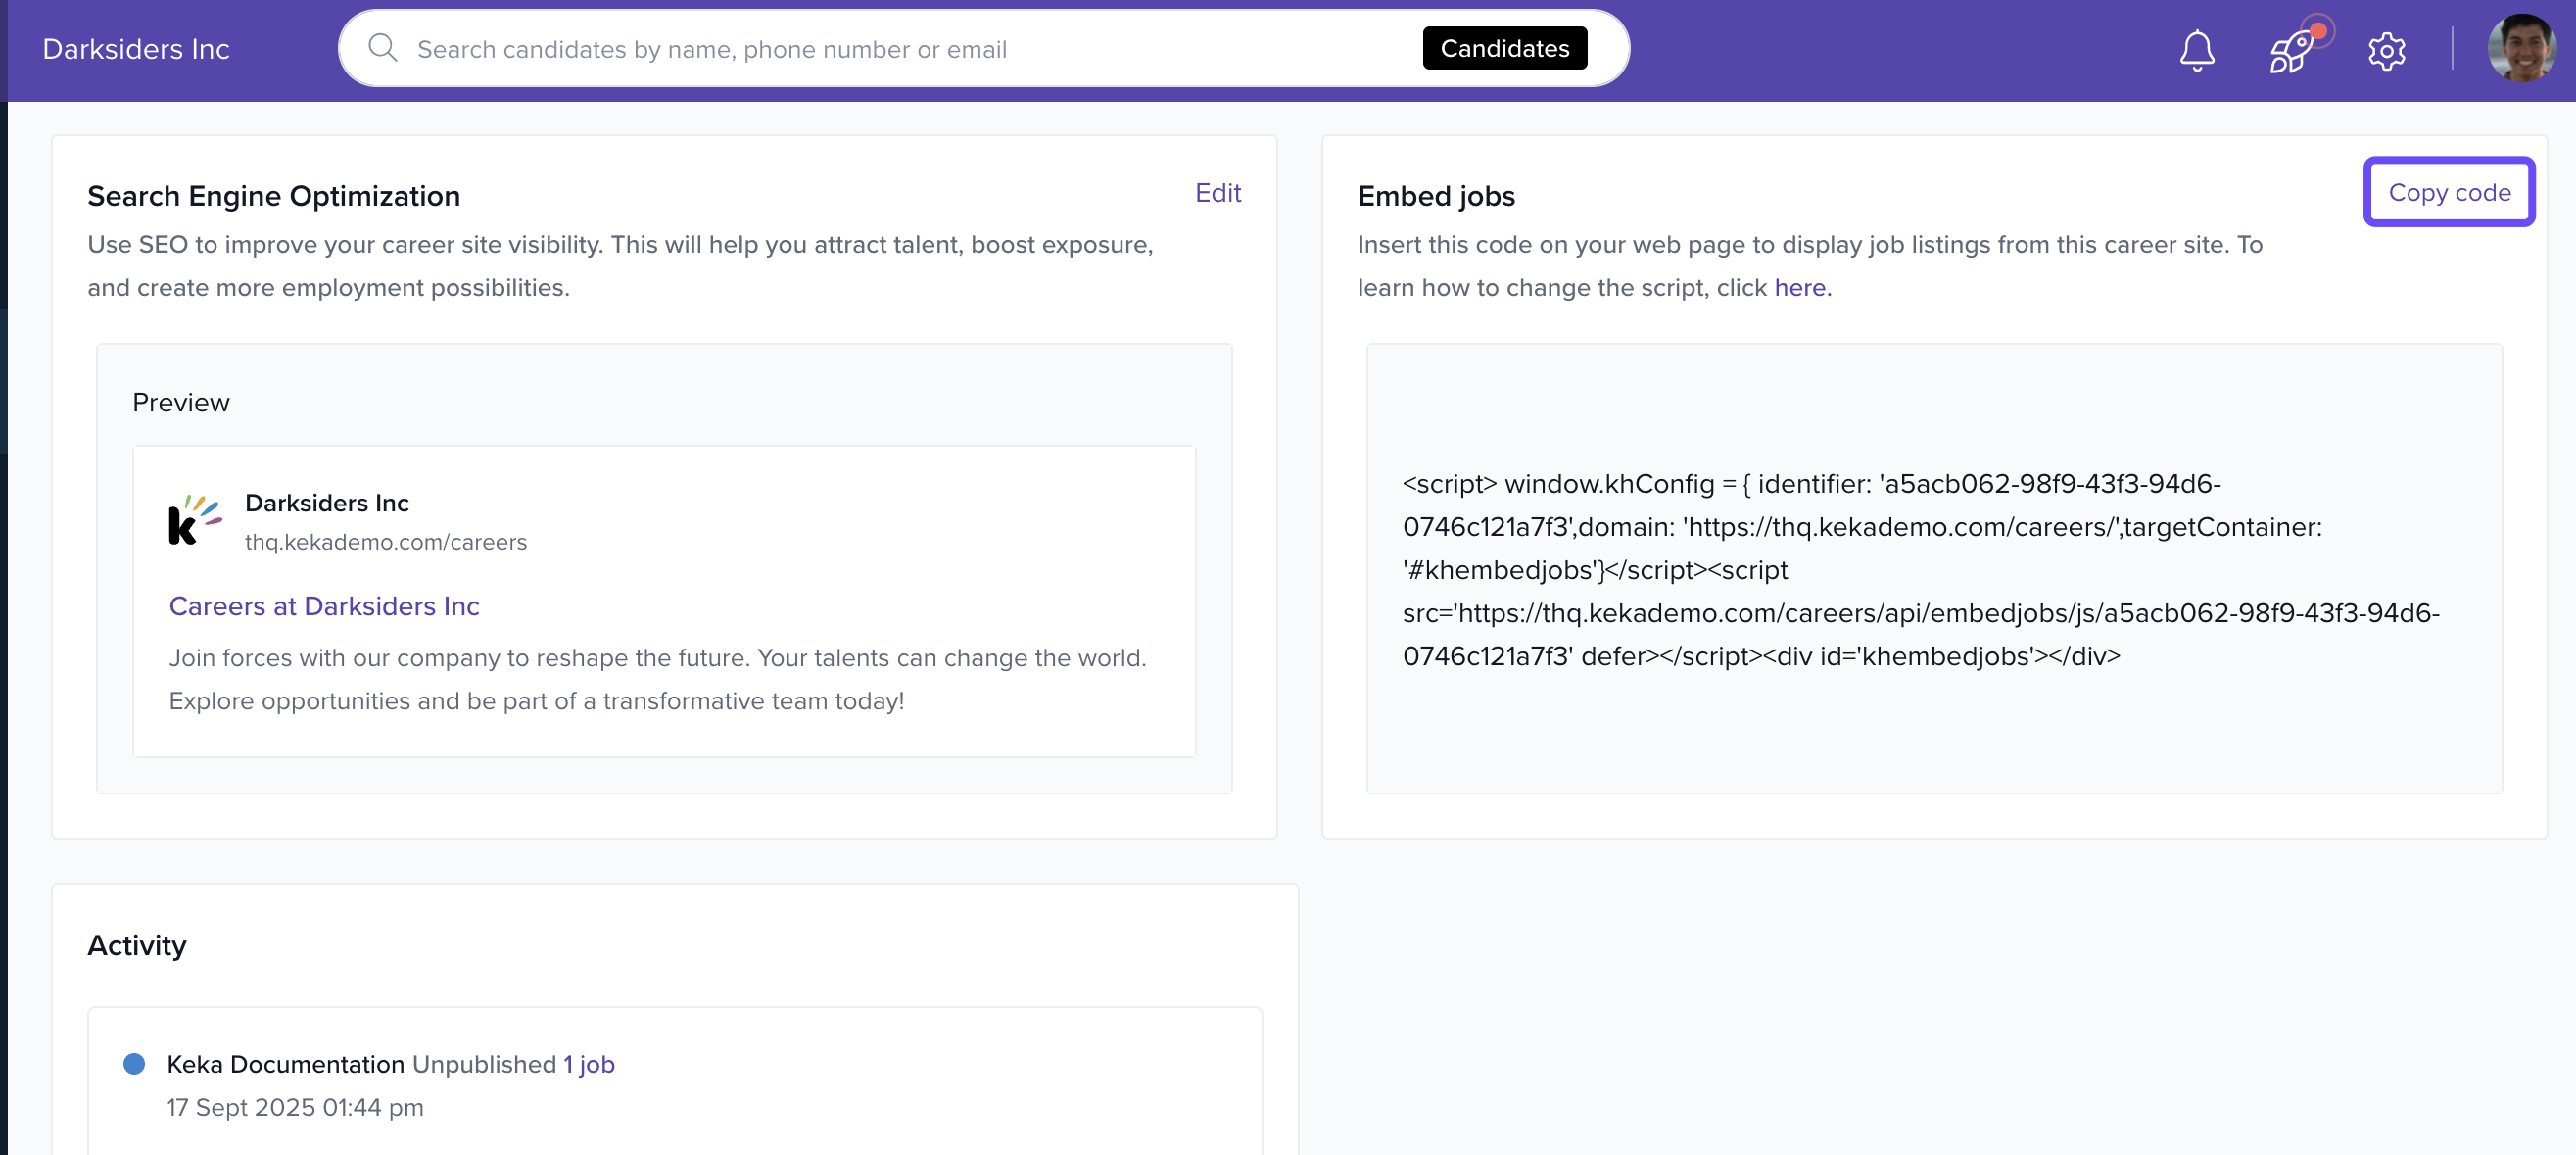The image size is (2576, 1155).
Task: Click the SEO preview description text
Action: click(x=657, y=679)
